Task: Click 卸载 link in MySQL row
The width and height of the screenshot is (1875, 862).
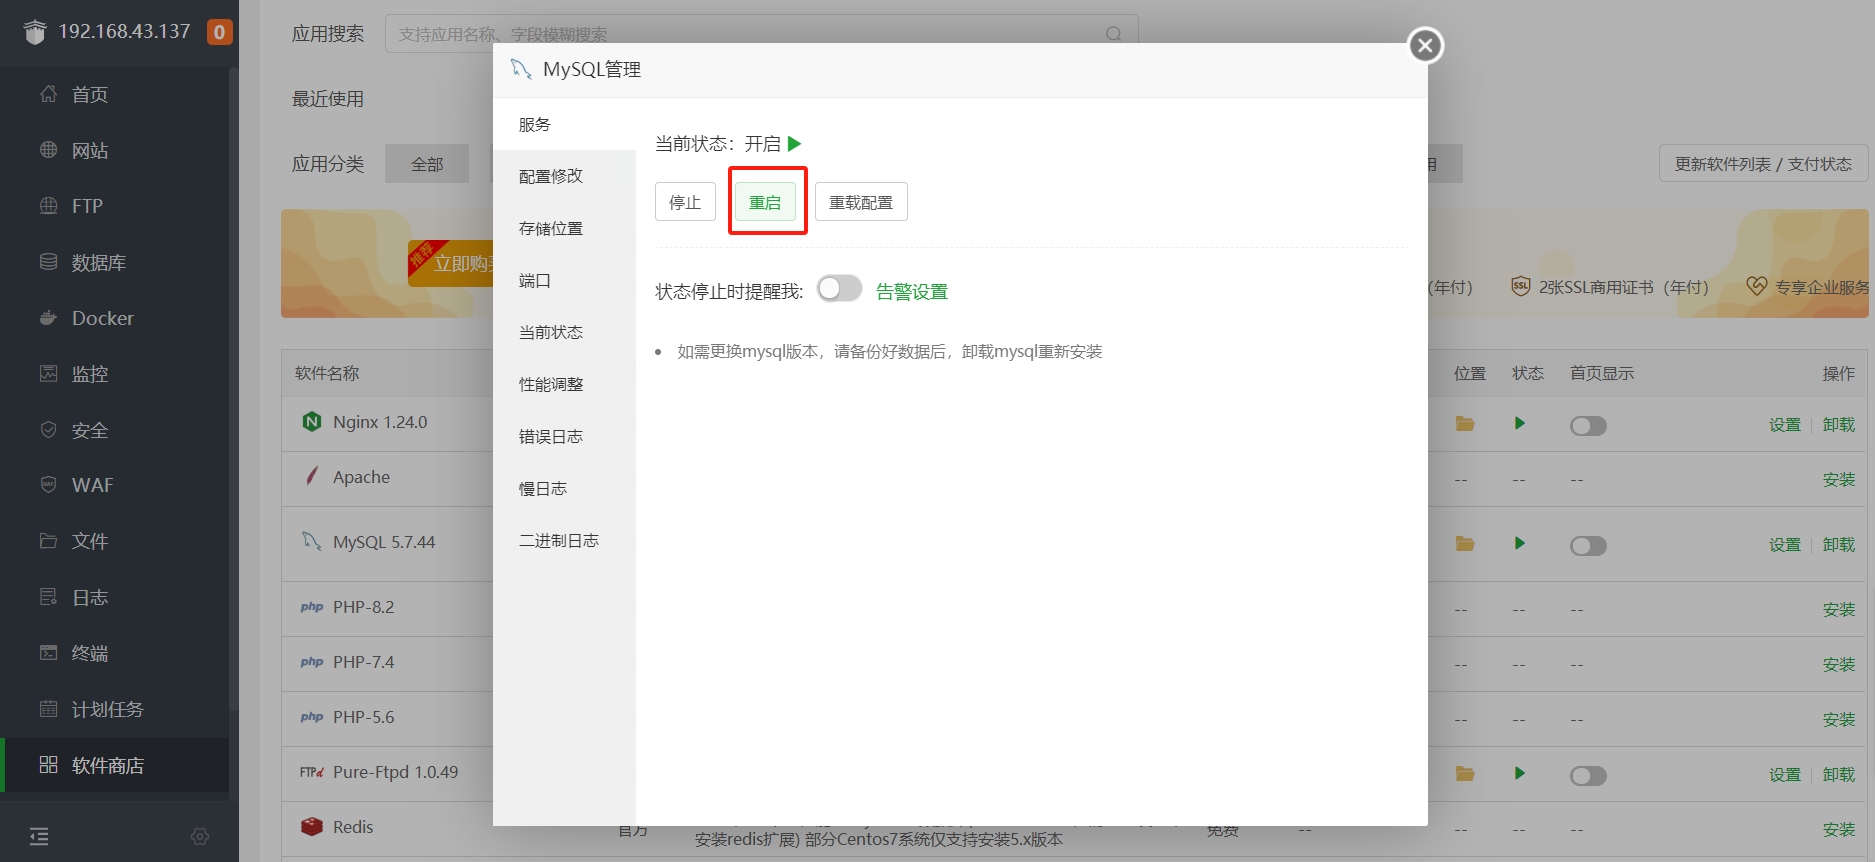Action: click(1838, 545)
